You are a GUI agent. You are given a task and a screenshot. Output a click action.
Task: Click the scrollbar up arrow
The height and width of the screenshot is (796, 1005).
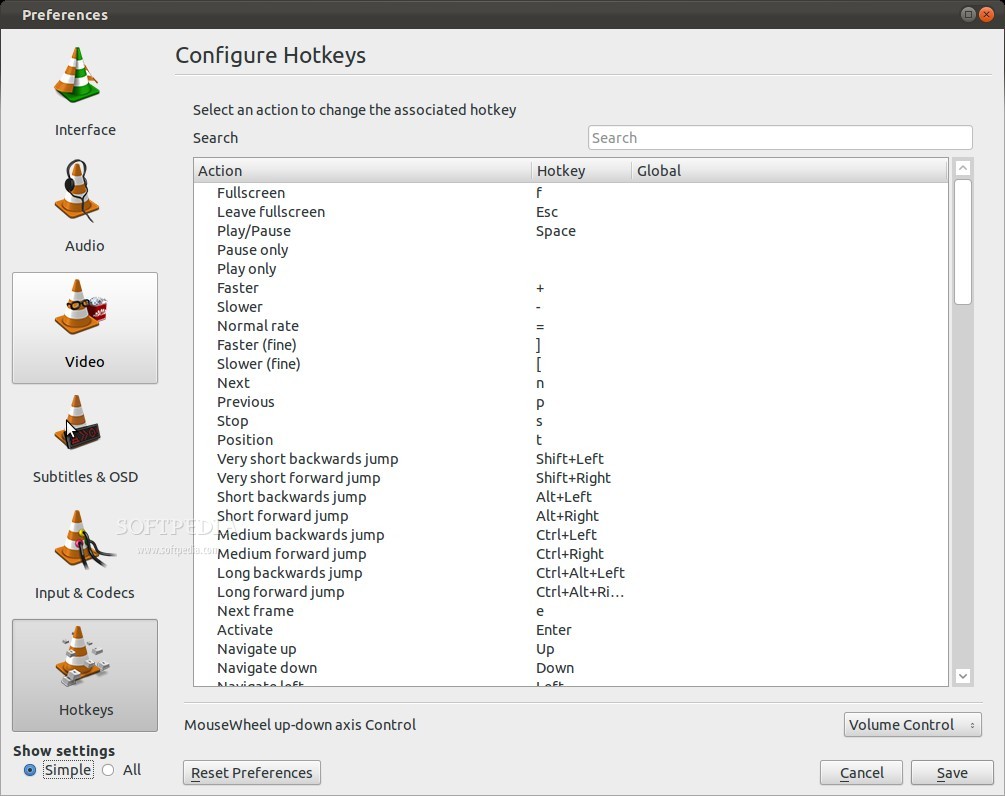tap(962, 169)
